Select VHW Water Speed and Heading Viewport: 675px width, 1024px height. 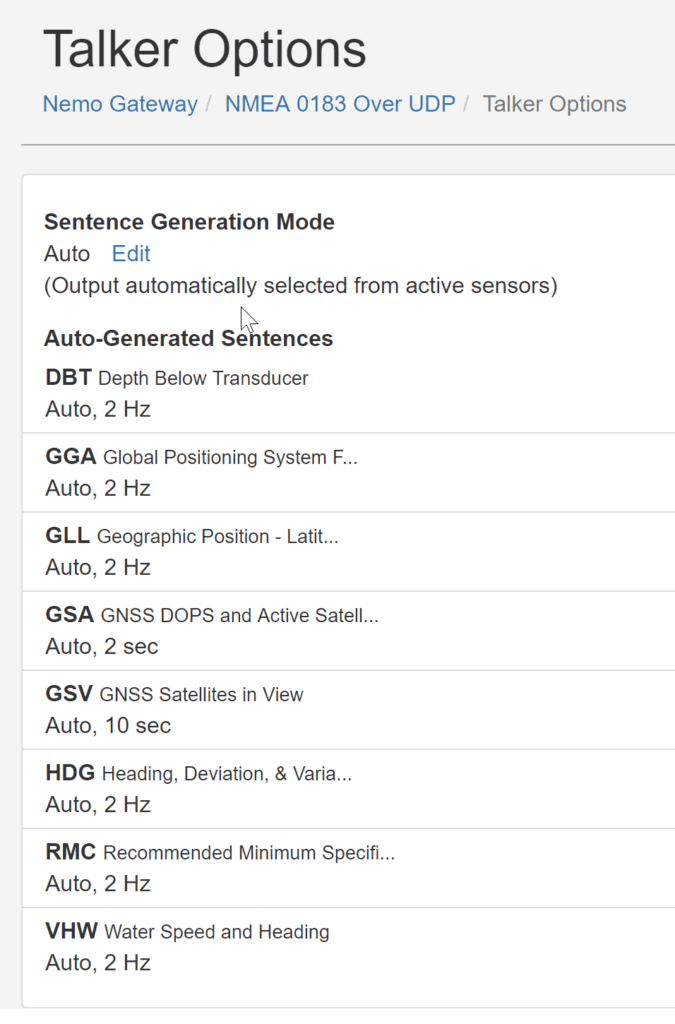tap(188, 932)
